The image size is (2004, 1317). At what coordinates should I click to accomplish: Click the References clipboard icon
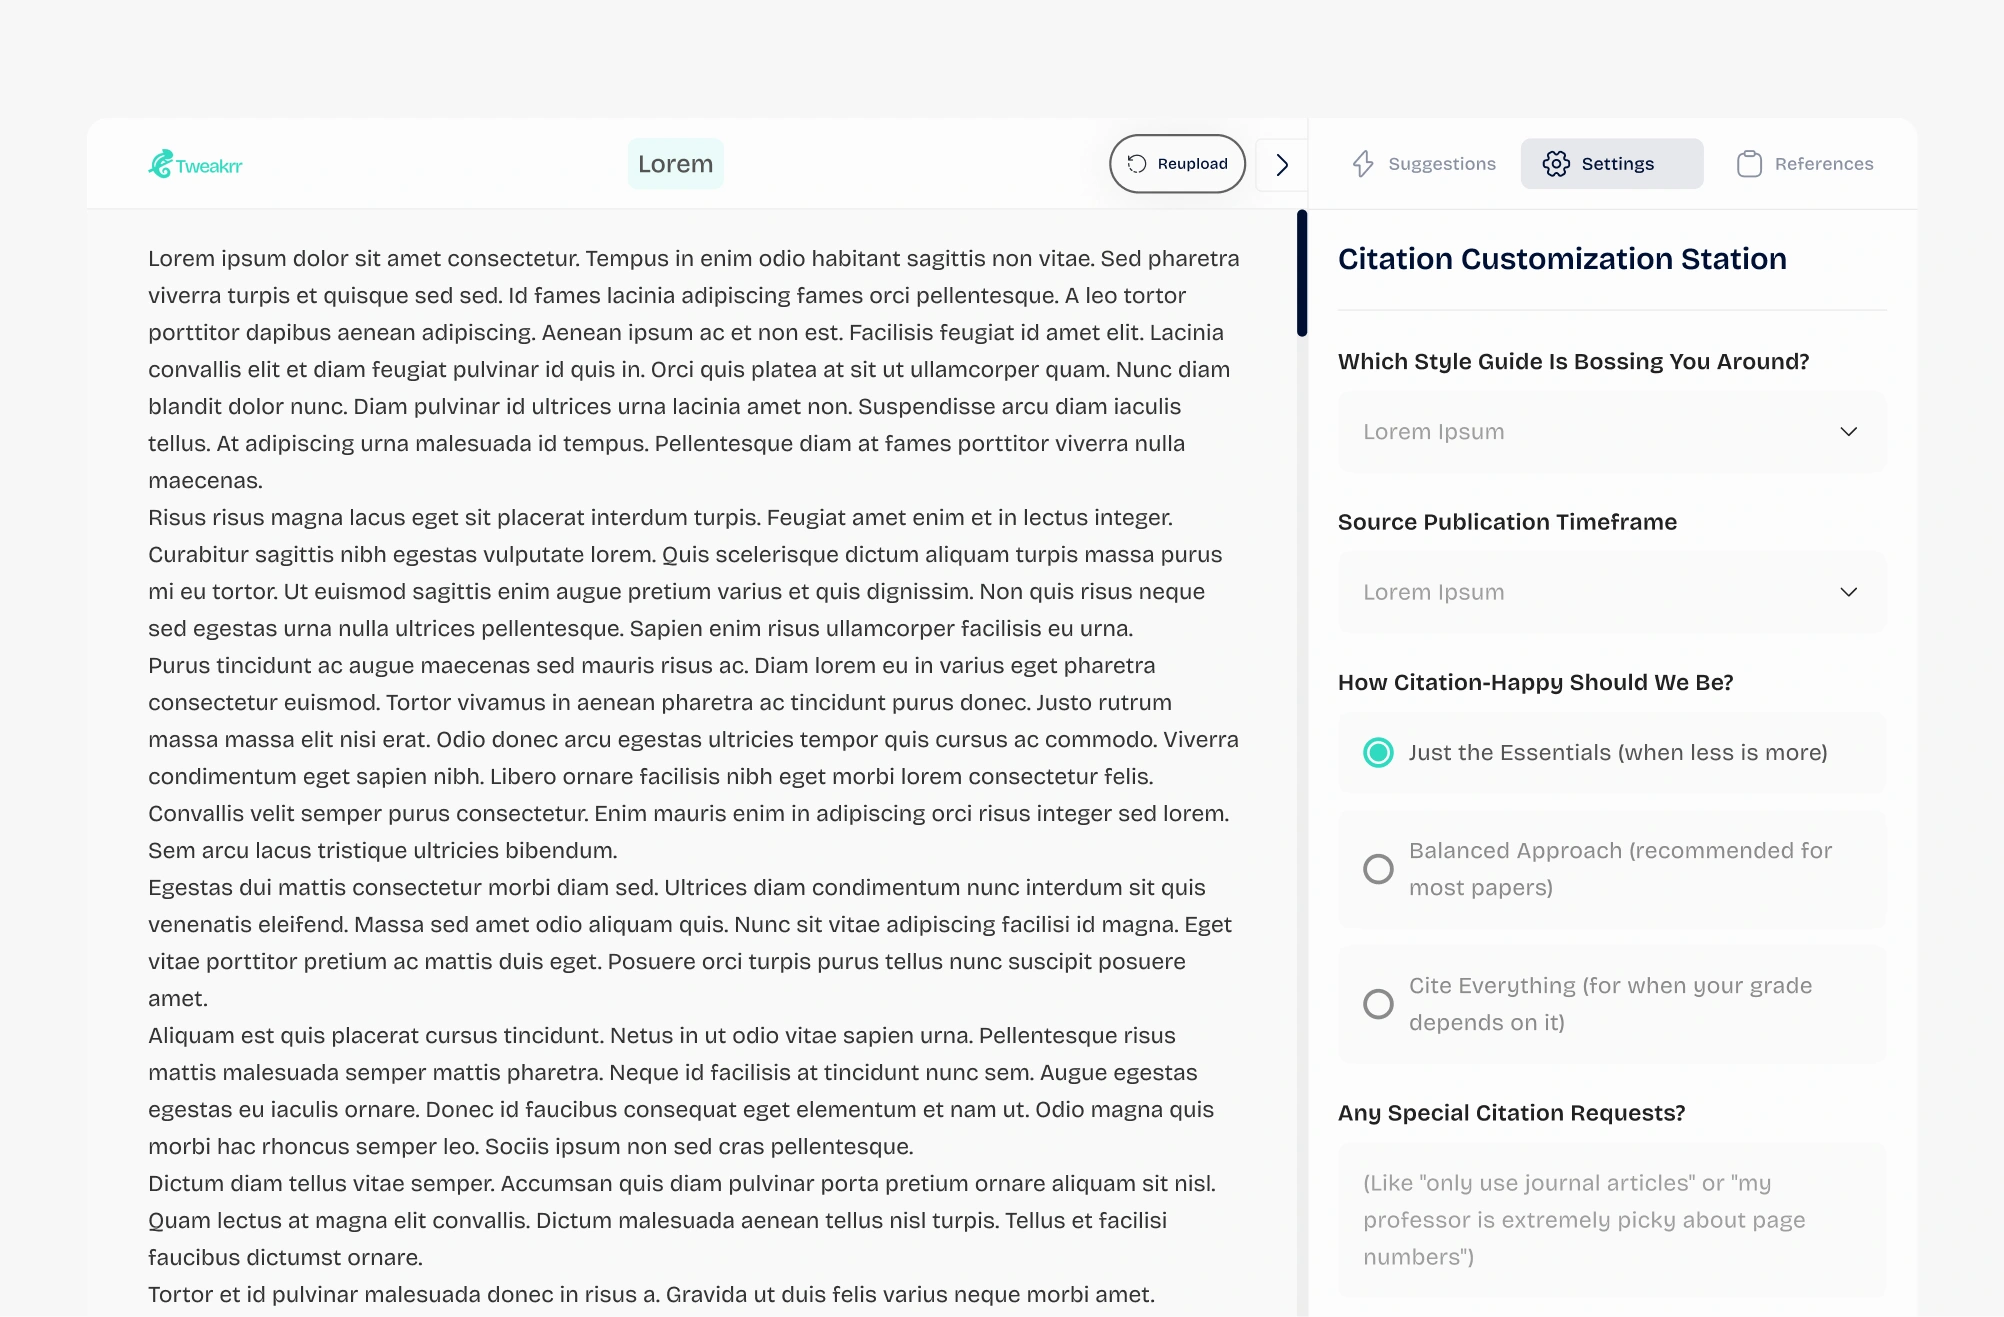[1749, 164]
